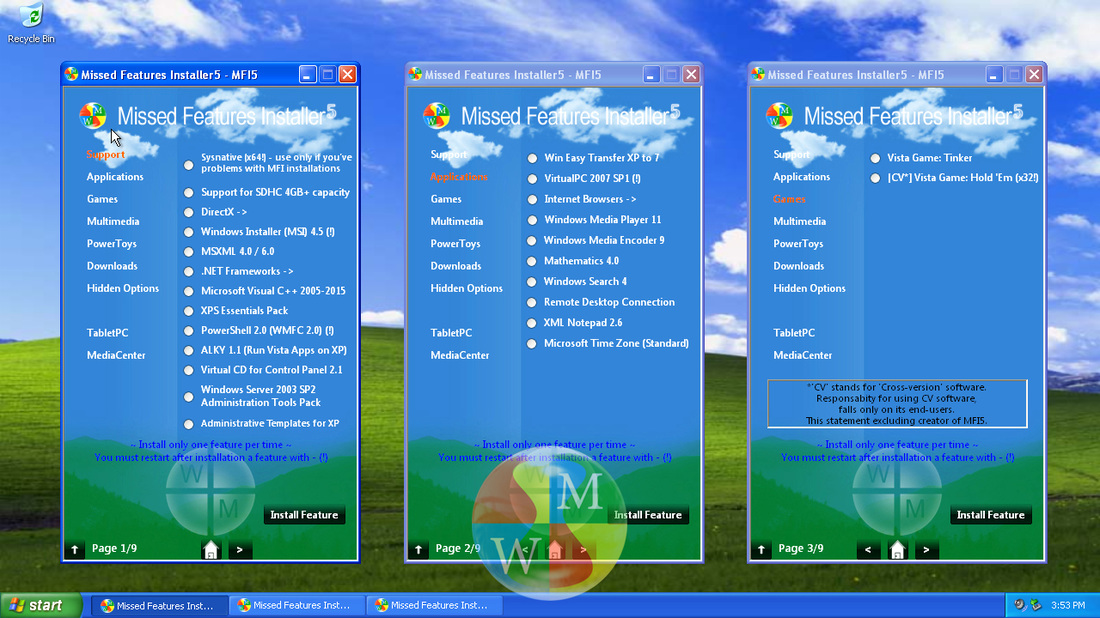
Task: Activate third Missed Features taskbar button
Action: pos(434,605)
